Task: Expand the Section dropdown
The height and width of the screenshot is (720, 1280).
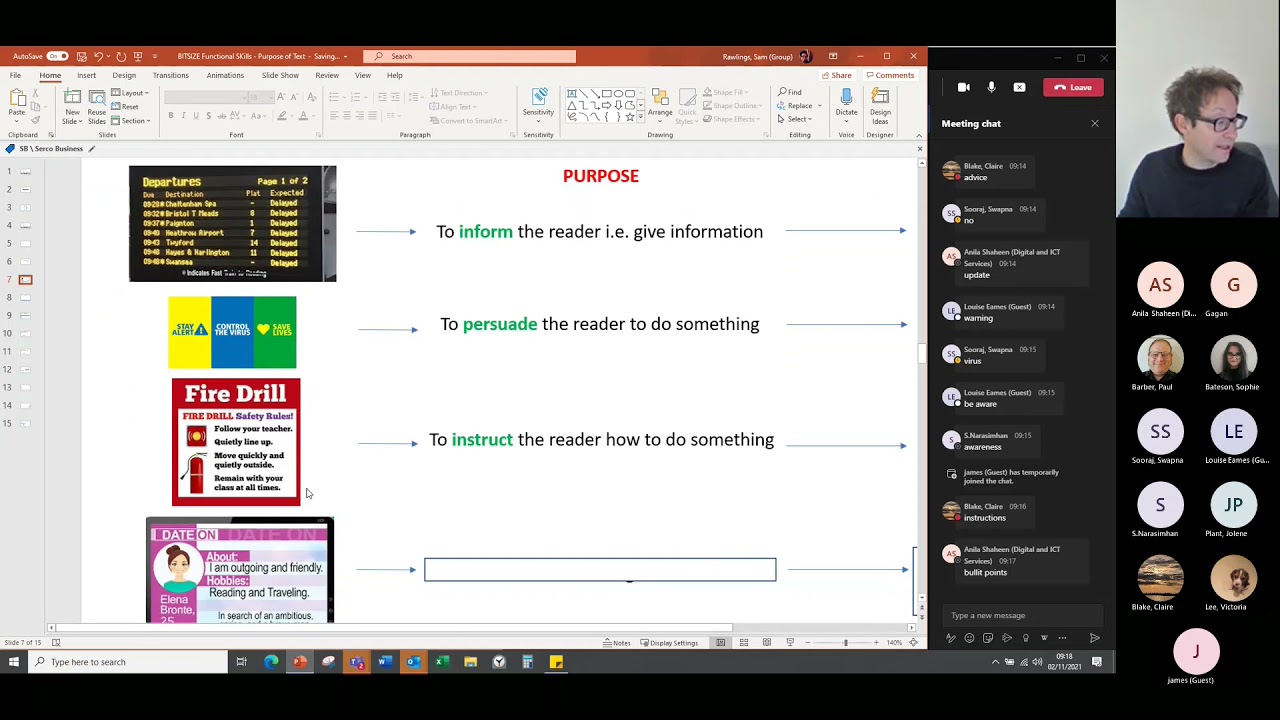Action: click(132, 120)
